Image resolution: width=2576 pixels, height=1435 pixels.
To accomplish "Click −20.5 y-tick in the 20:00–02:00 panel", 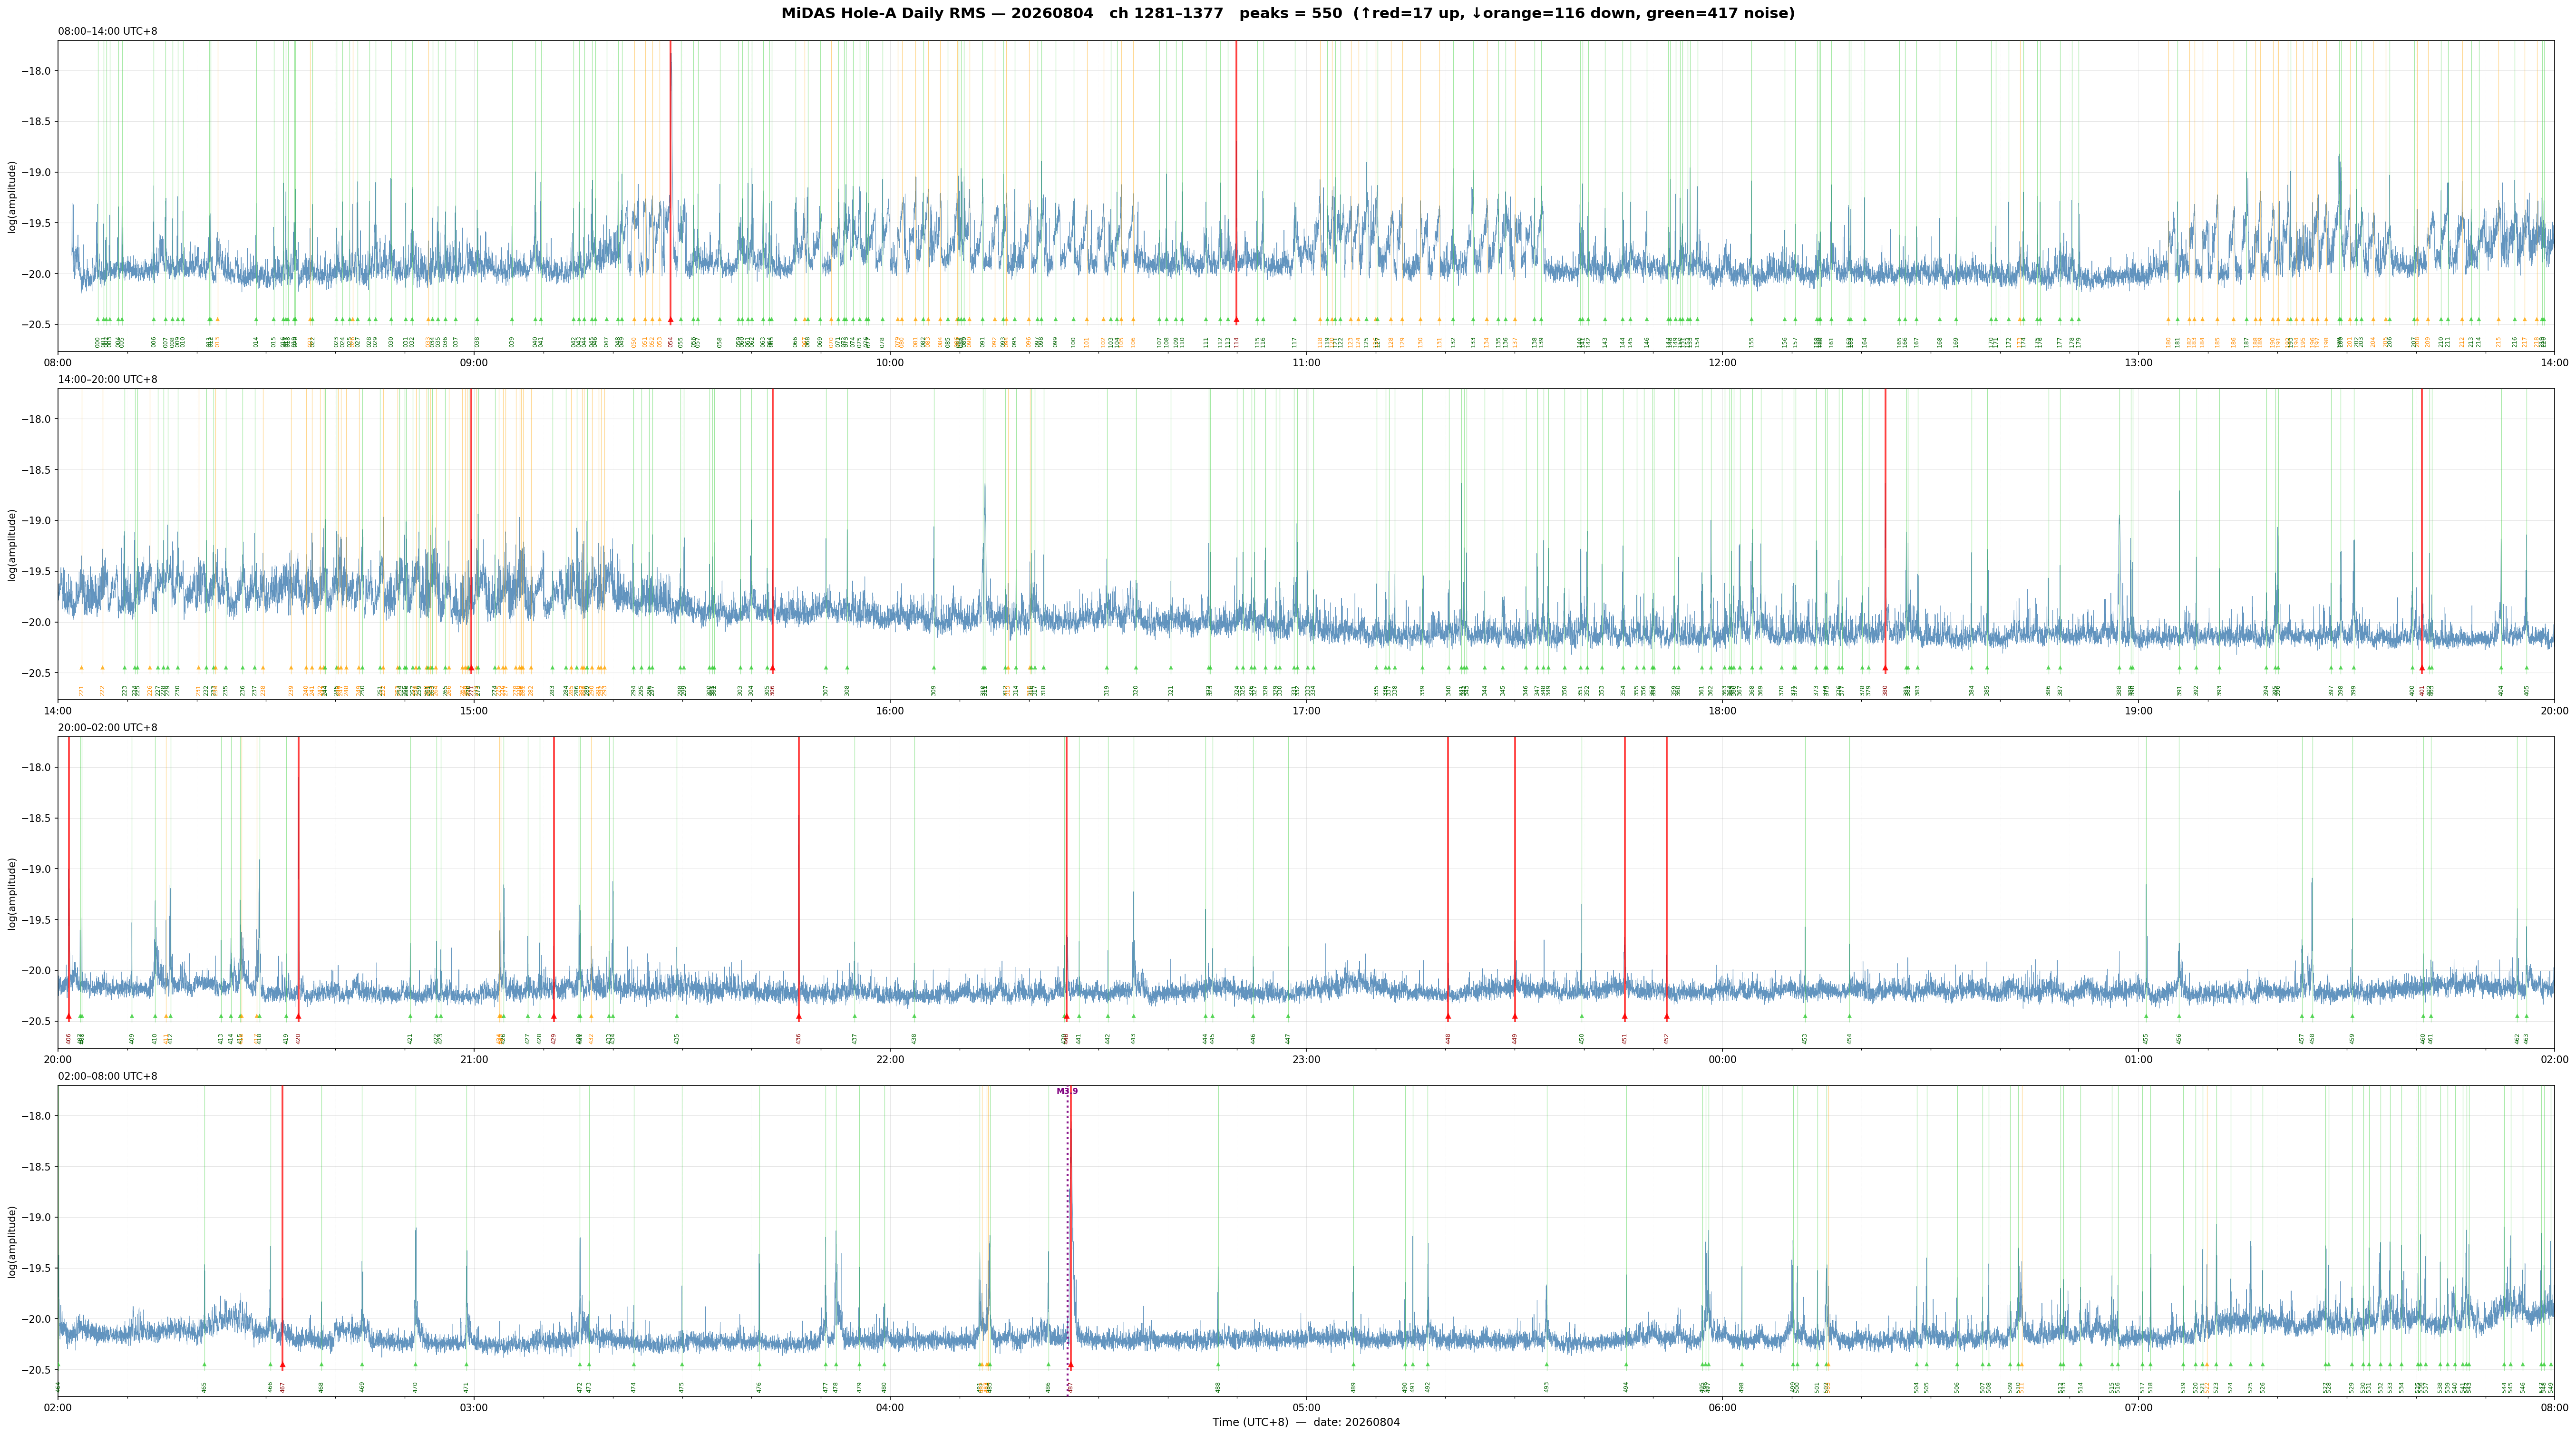I will point(36,1021).
